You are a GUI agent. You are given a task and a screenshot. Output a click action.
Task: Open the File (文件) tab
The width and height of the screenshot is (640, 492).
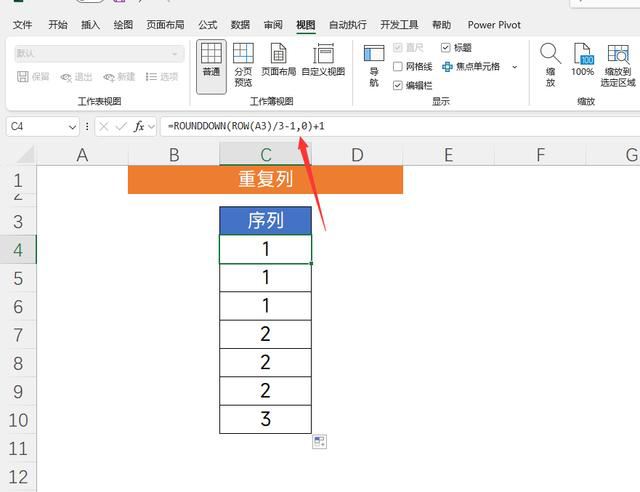pyautogui.click(x=22, y=25)
